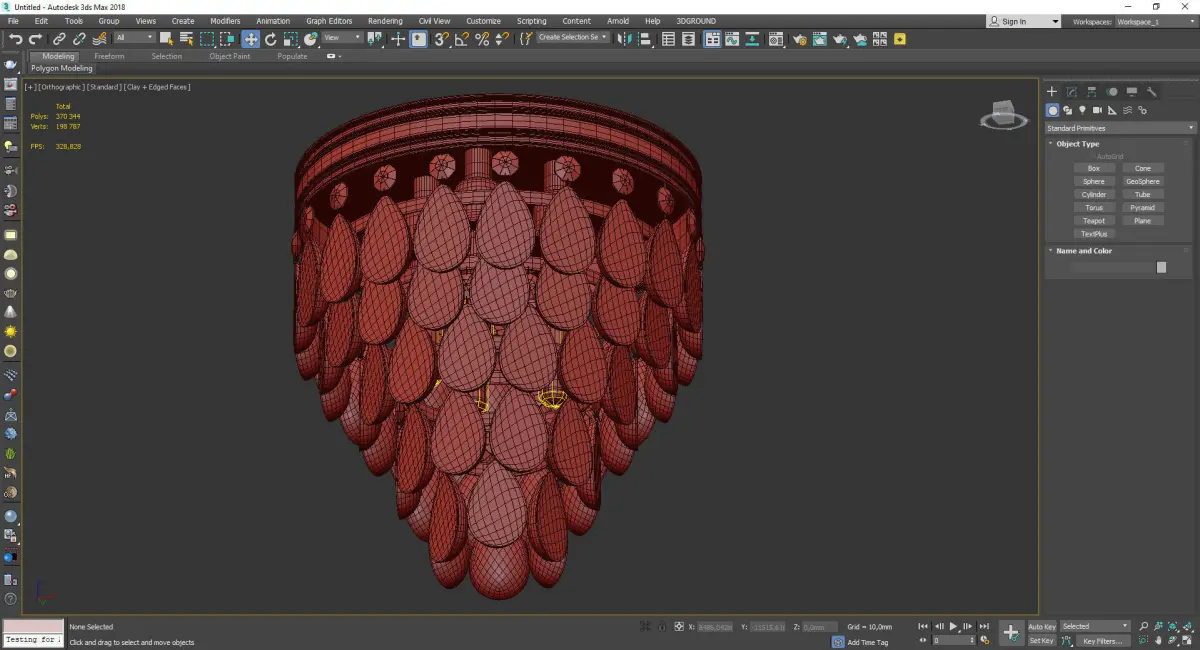The width and height of the screenshot is (1200, 650).
Task: Click the object color swatch
Action: pos(1161,267)
